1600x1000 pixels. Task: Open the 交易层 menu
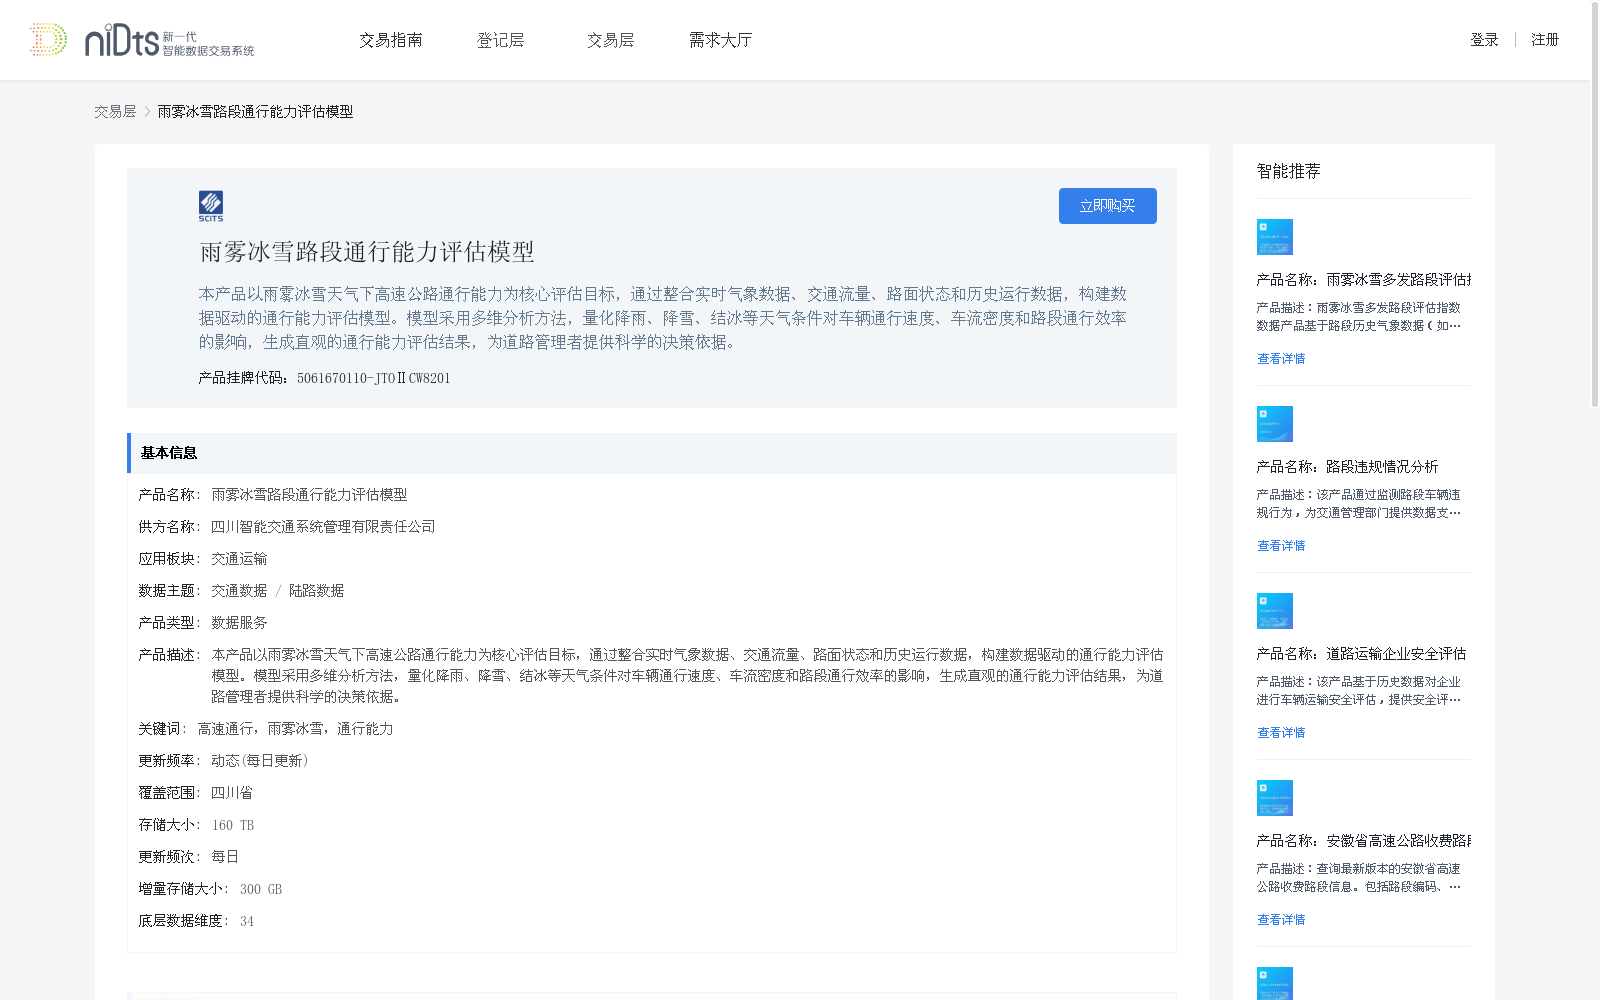[x=610, y=40]
